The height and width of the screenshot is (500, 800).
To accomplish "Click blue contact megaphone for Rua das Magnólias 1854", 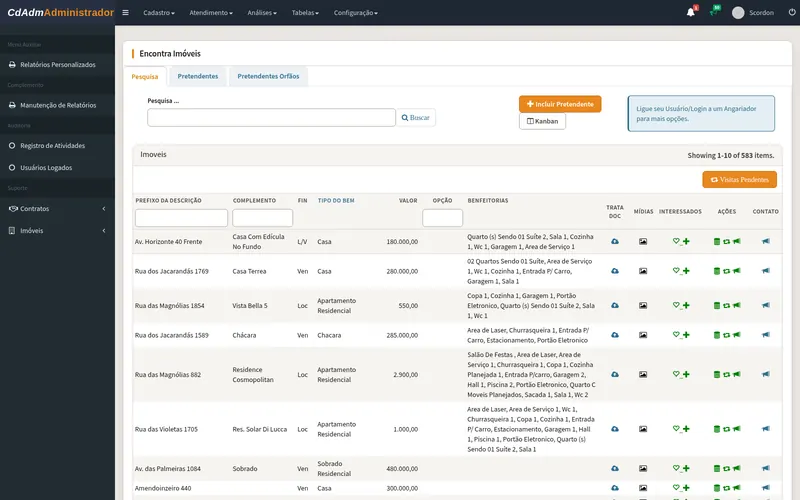I will (766, 305).
